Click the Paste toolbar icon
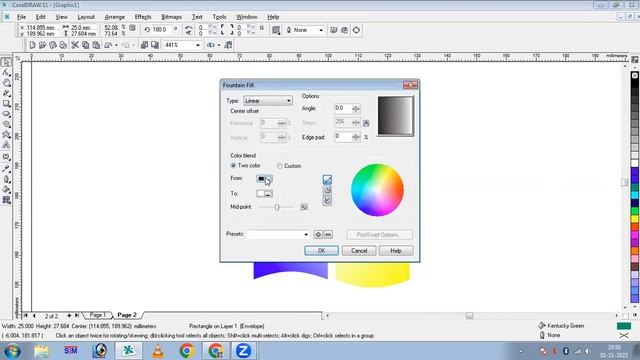640x360 pixels. click(x=96, y=45)
